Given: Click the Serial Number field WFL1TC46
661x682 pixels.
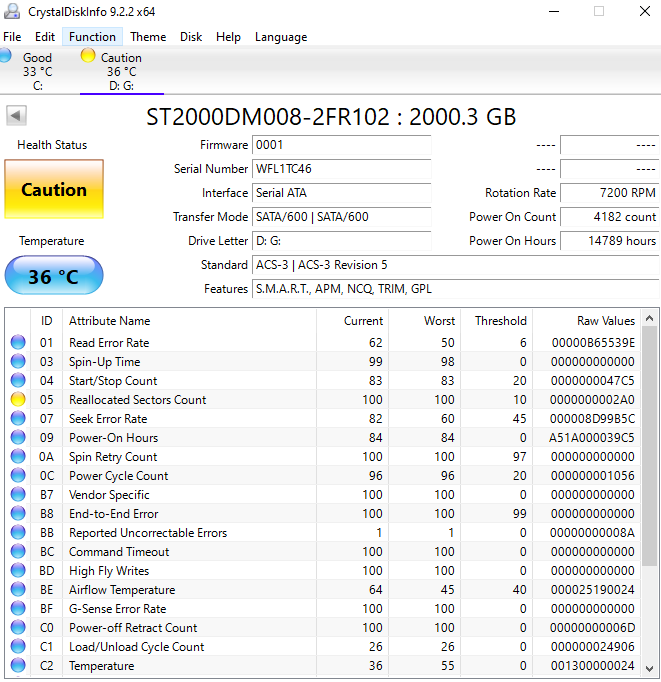Looking at the screenshot, I should pos(341,169).
